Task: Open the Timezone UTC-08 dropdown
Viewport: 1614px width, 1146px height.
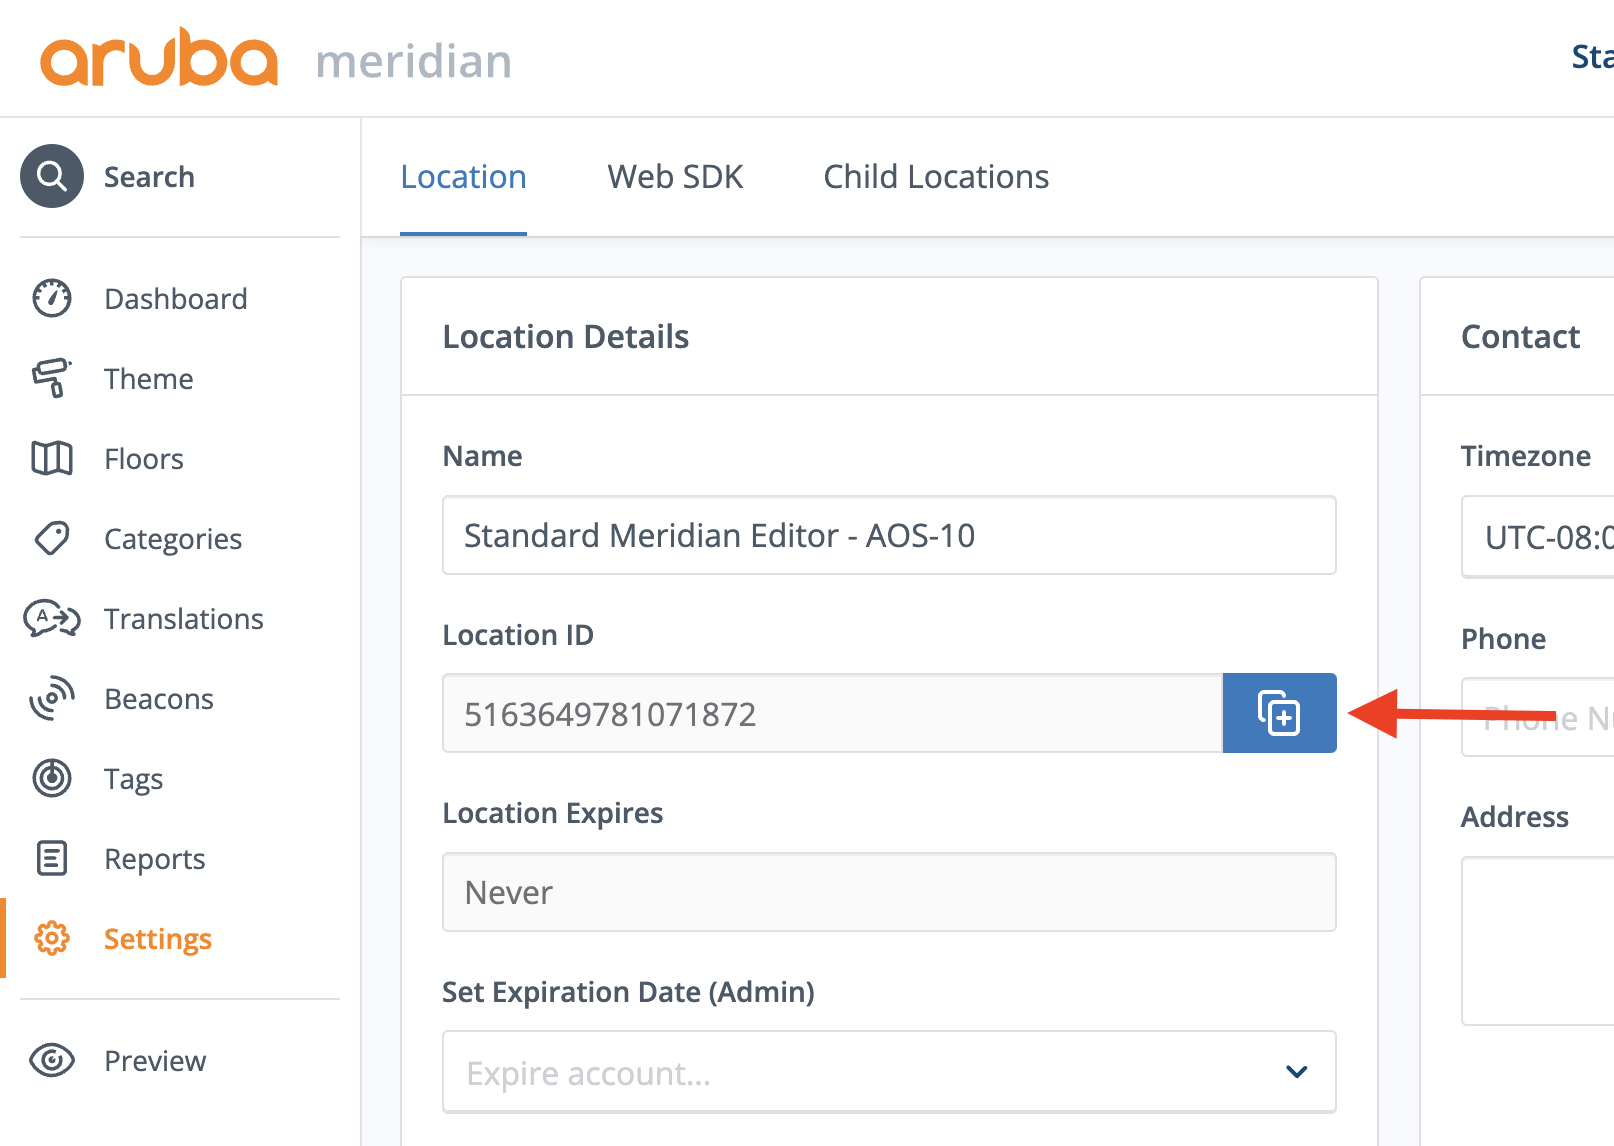Action: pyautogui.click(x=1538, y=537)
